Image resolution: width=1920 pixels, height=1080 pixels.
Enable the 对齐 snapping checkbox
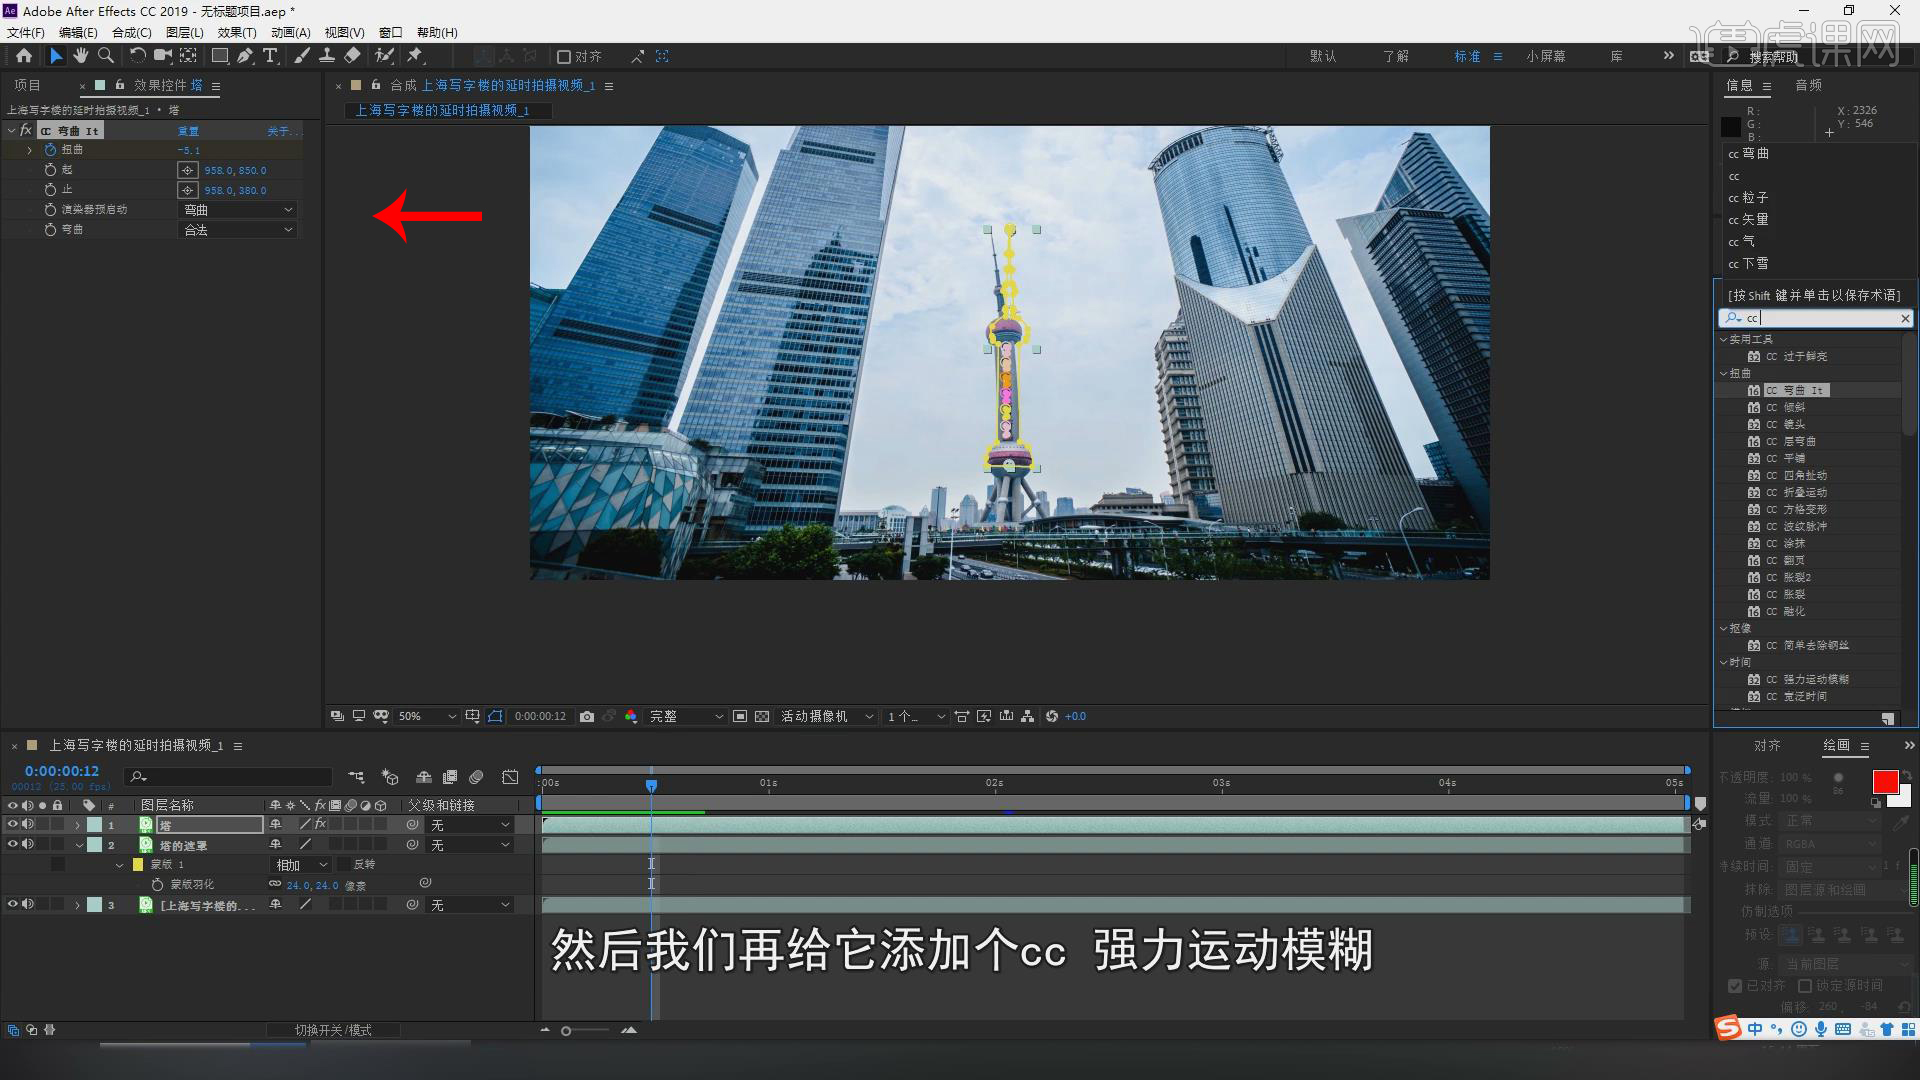pyautogui.click(x=564, y=57)
